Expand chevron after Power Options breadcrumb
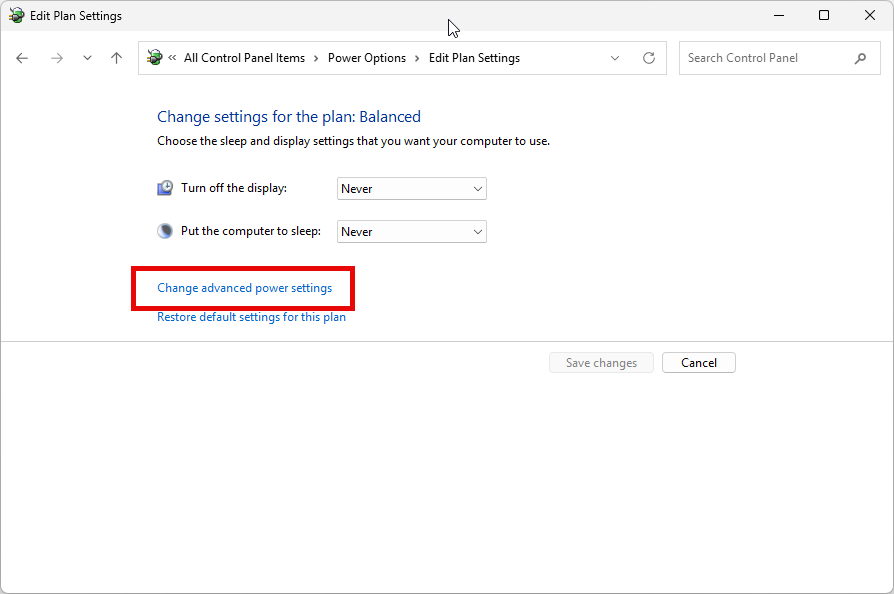Viewport: 894px width, 594px height. pyautogui.click(x=418, y=58)
